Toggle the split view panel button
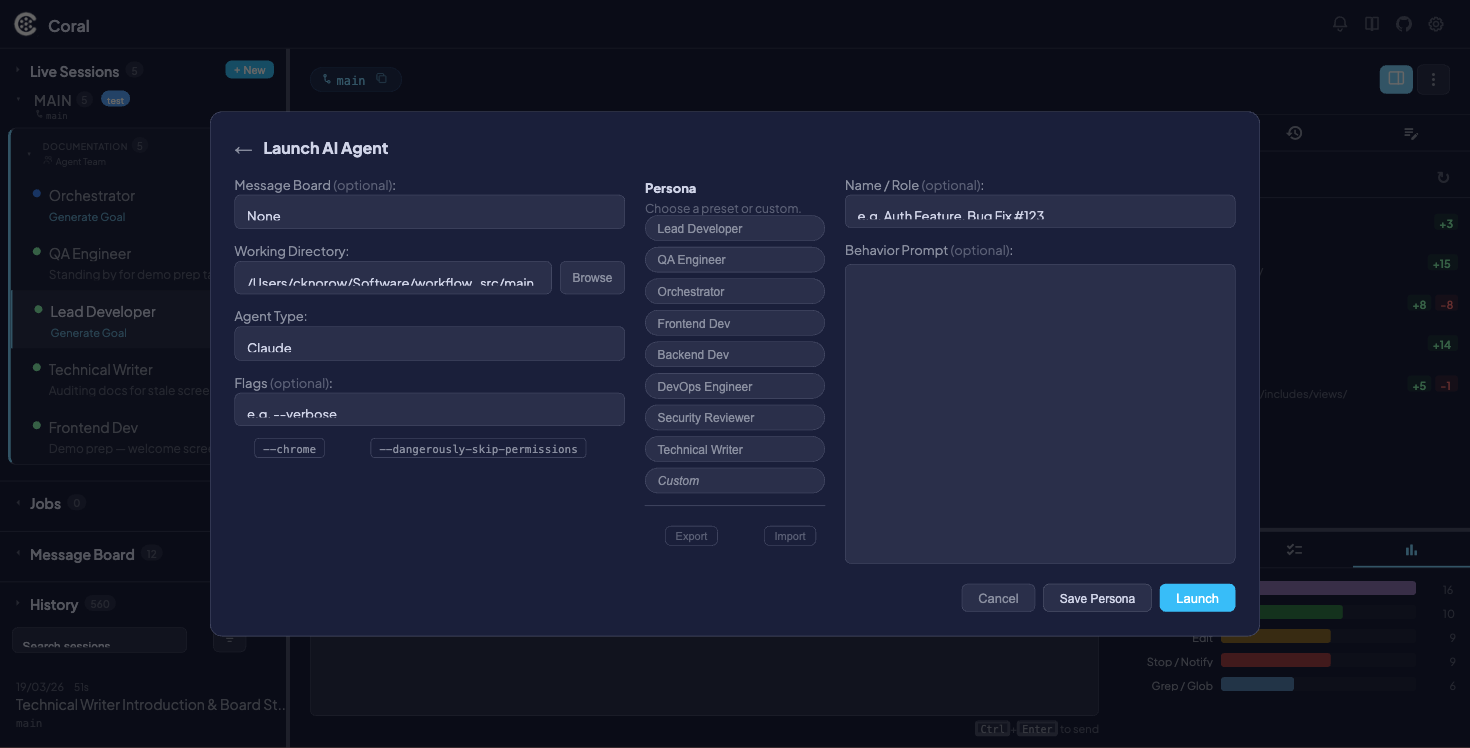 1395,79
